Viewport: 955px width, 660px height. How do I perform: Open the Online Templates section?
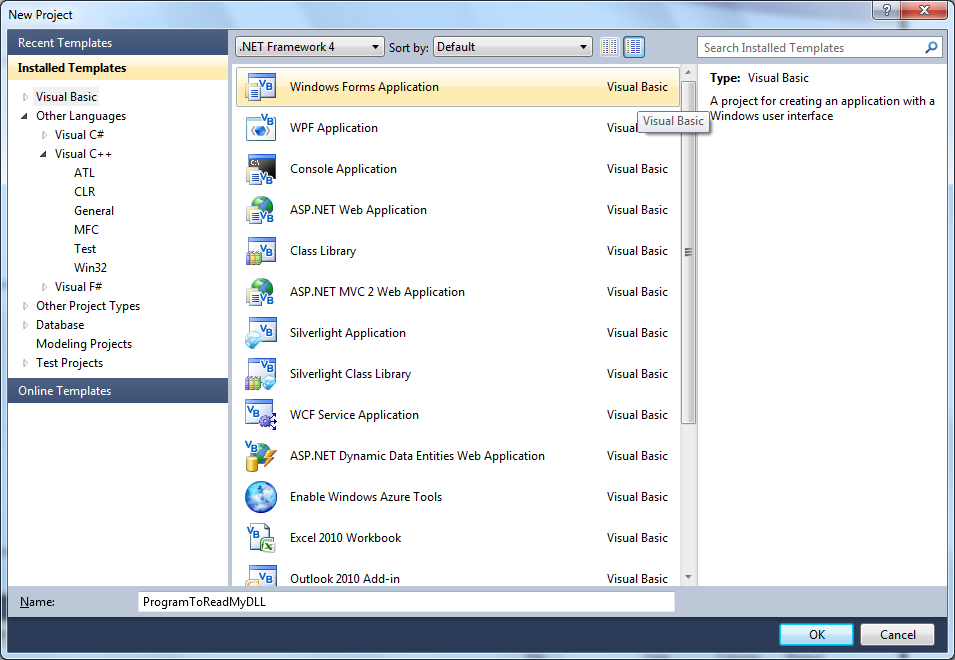click(118, 391)
